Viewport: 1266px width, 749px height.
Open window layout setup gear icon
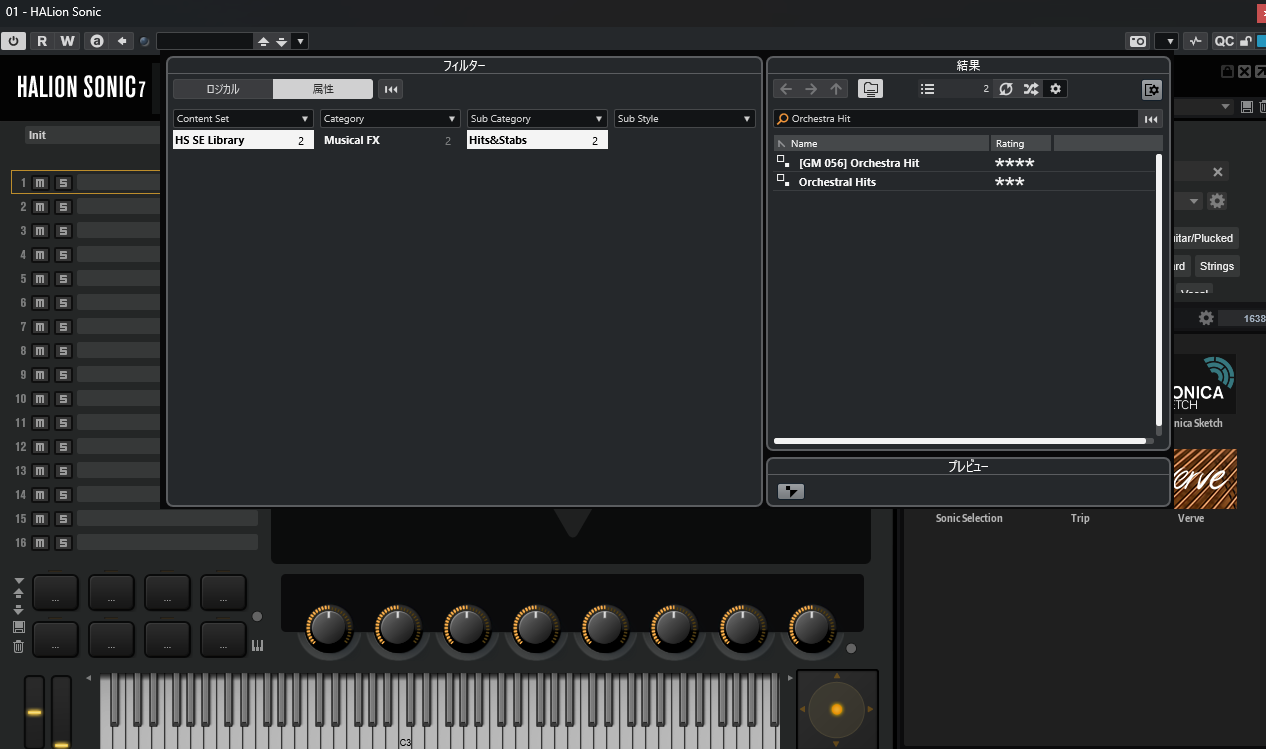pos(1151,90)
